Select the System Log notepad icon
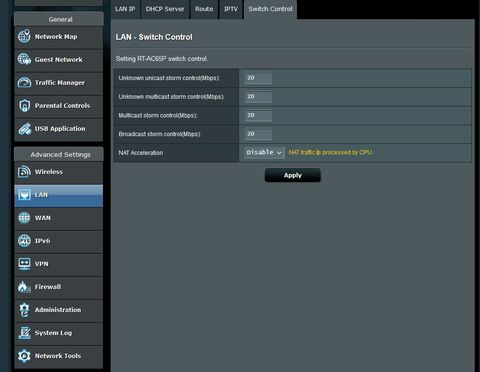 [x=24, y=333]
